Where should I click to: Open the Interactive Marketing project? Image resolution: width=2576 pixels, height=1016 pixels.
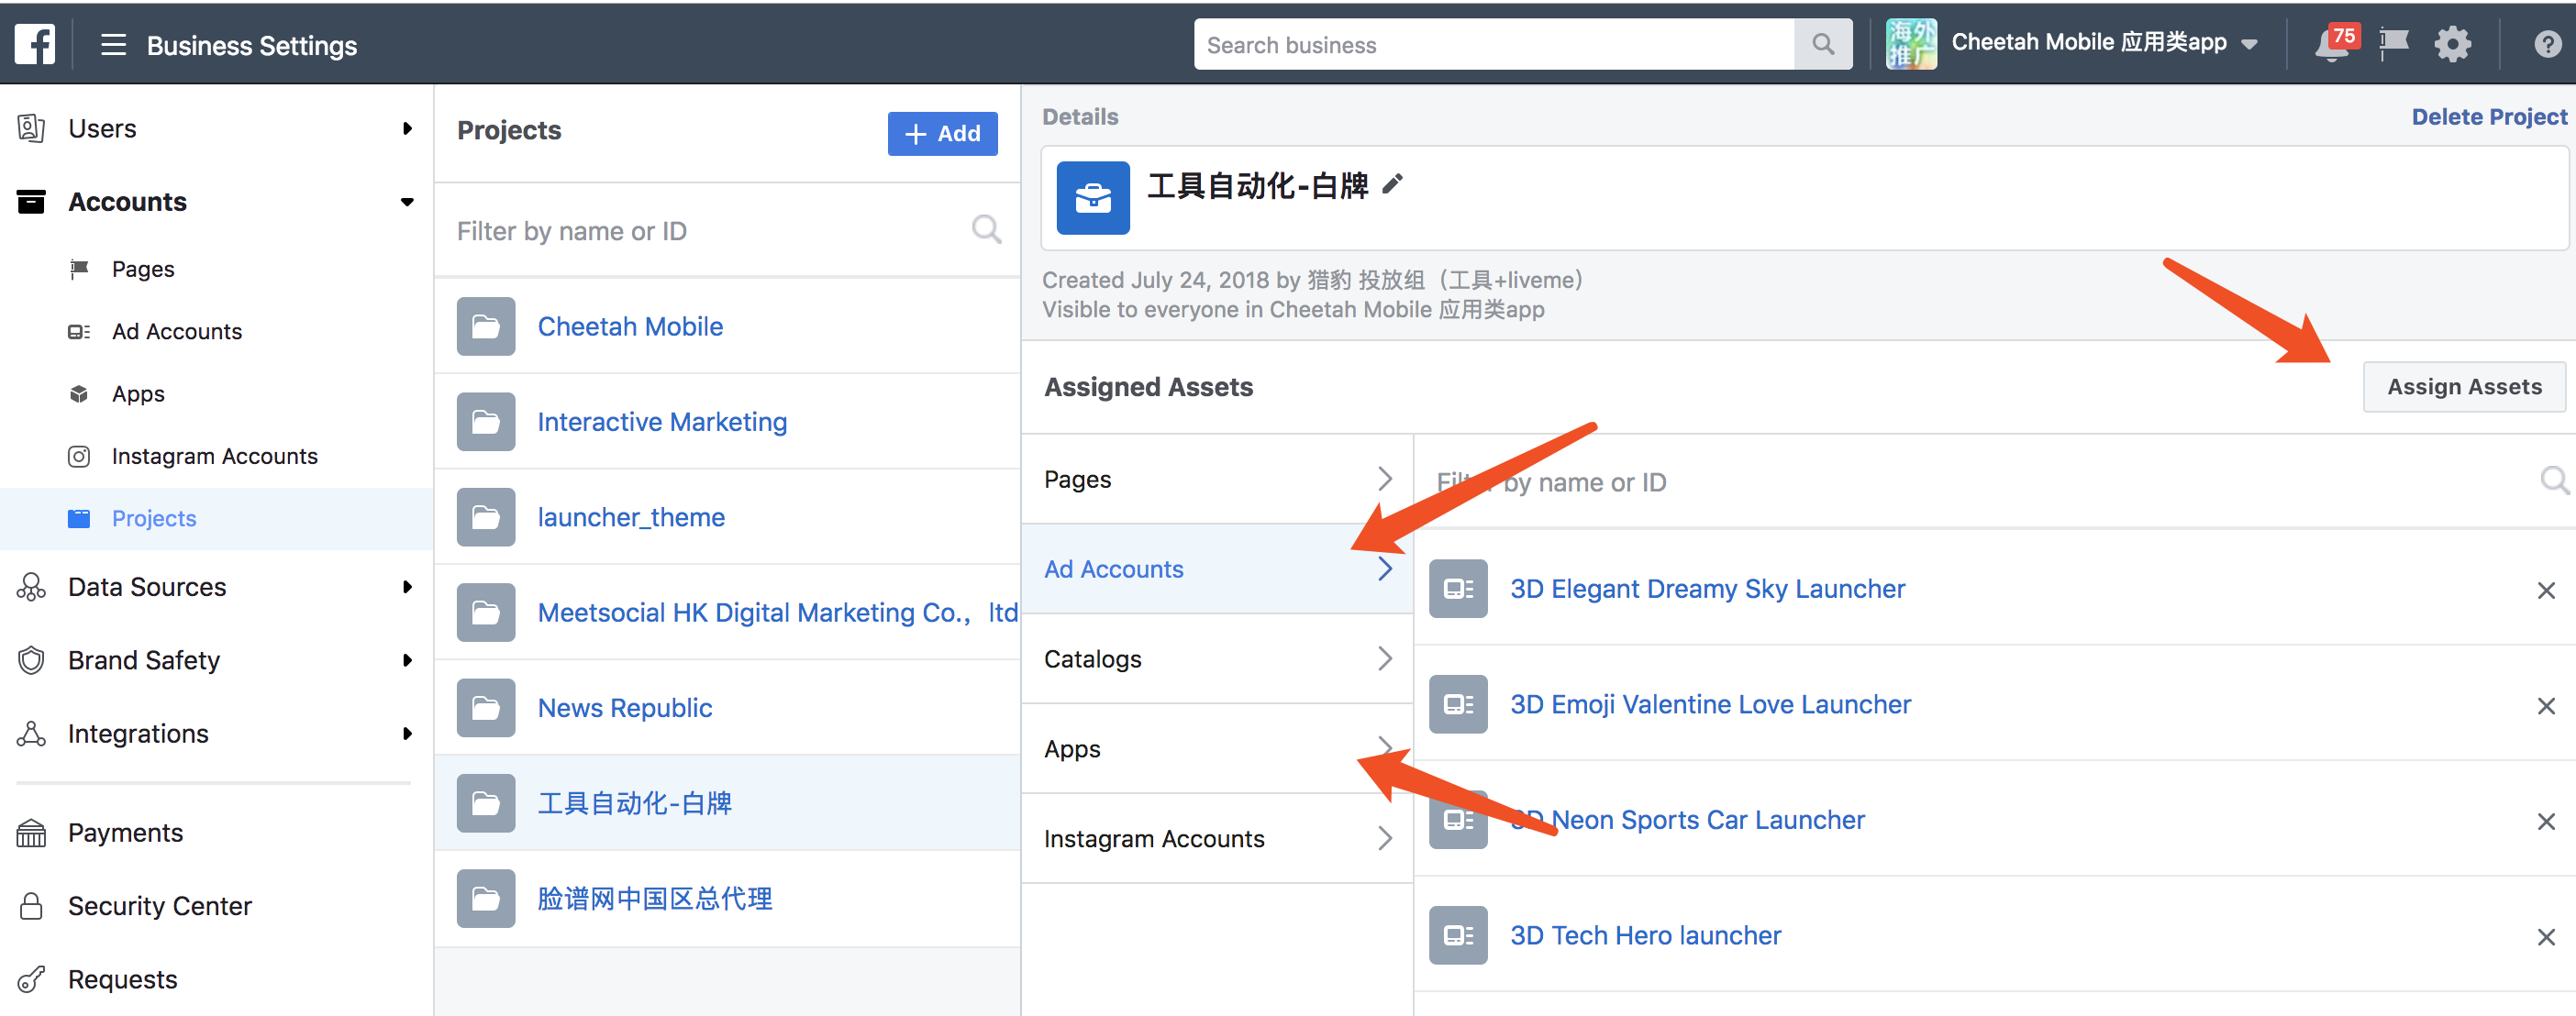[x=662, y=422]
